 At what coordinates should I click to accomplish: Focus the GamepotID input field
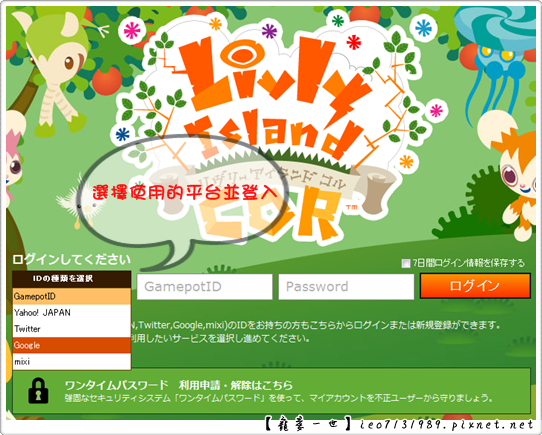pos(205,287)
